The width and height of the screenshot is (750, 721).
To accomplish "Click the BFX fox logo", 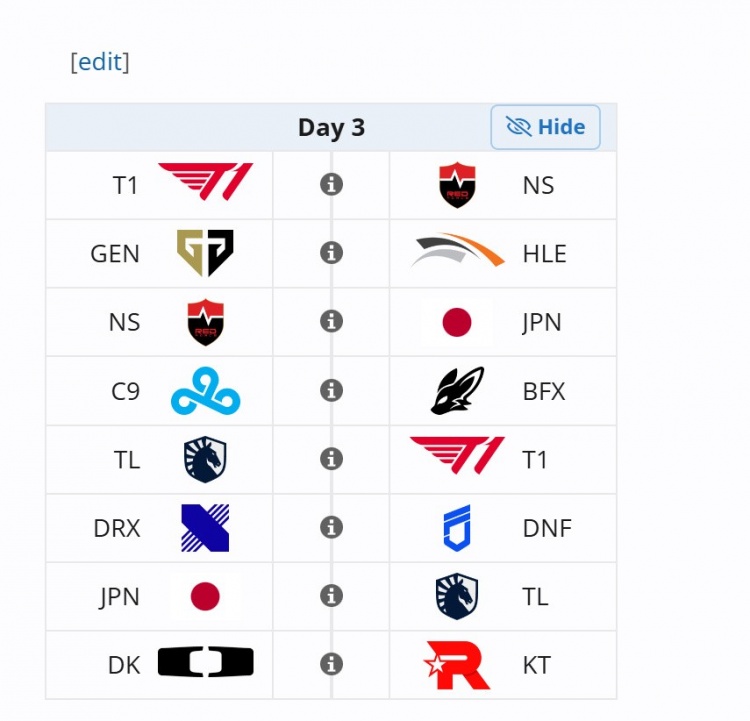I will [457, 390].
